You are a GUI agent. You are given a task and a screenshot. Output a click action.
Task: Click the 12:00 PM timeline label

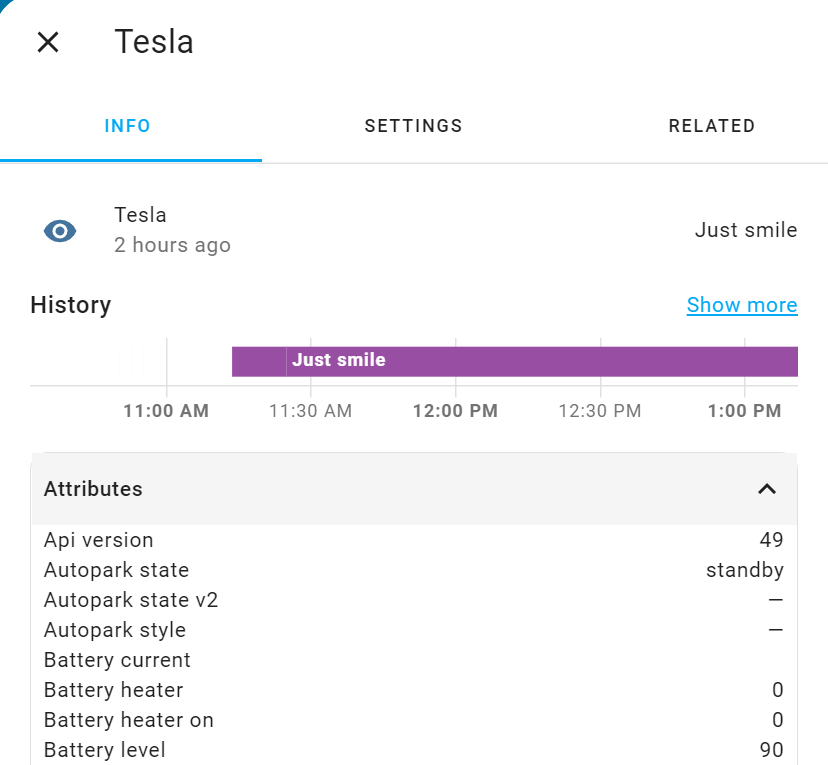[456, 410]
